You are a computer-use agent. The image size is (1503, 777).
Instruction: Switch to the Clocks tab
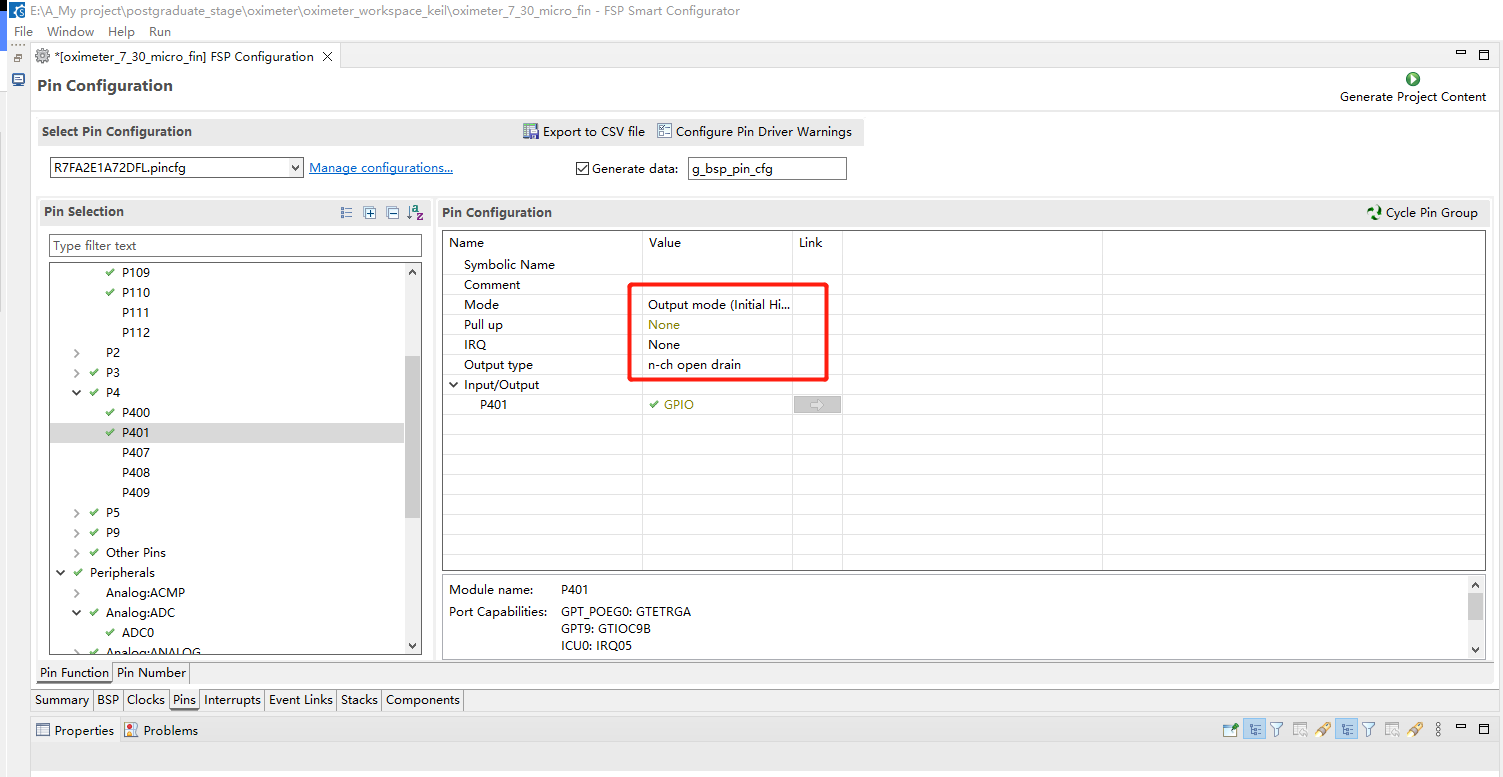point(146,700)
